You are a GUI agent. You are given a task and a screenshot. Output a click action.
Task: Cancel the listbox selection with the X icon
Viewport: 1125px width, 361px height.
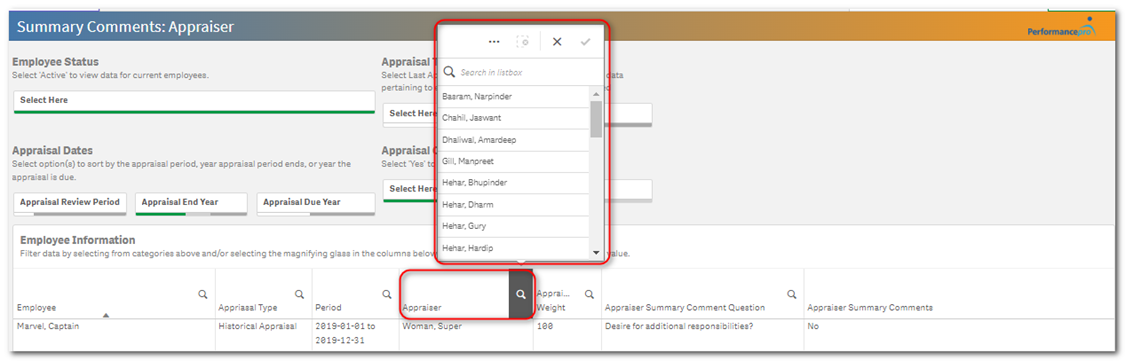coord(557,42)
